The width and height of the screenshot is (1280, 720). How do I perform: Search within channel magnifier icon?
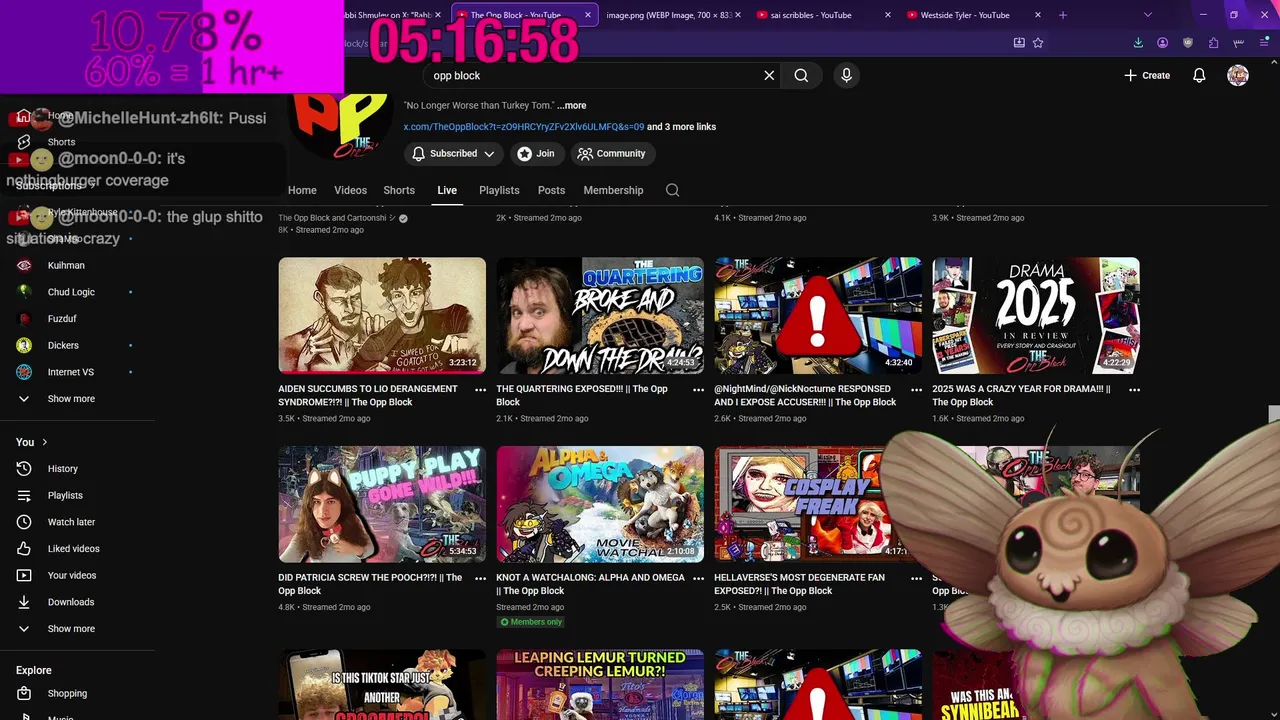pyautogui.click(x=672, y=190)
